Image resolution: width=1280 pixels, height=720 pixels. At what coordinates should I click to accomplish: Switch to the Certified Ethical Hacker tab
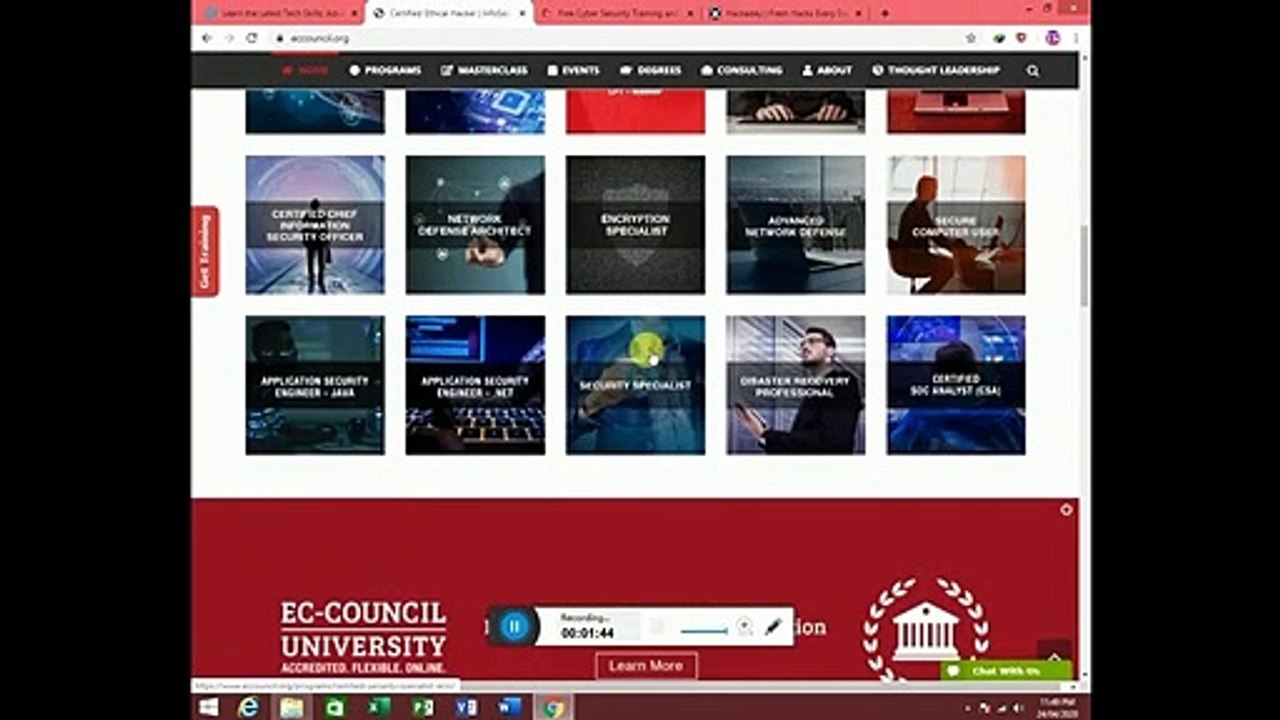pos(448,13)
